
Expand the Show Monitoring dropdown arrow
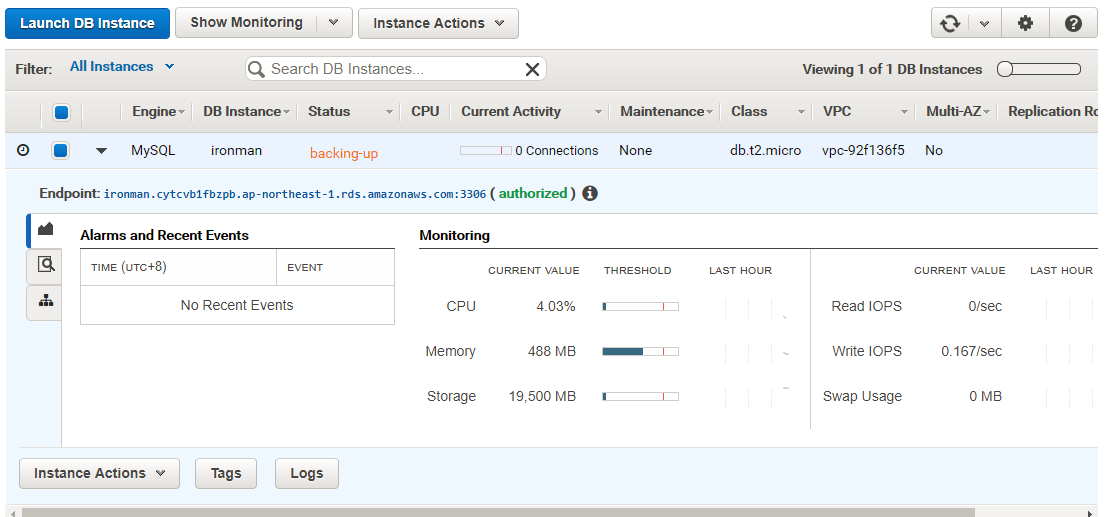[335, 23]
